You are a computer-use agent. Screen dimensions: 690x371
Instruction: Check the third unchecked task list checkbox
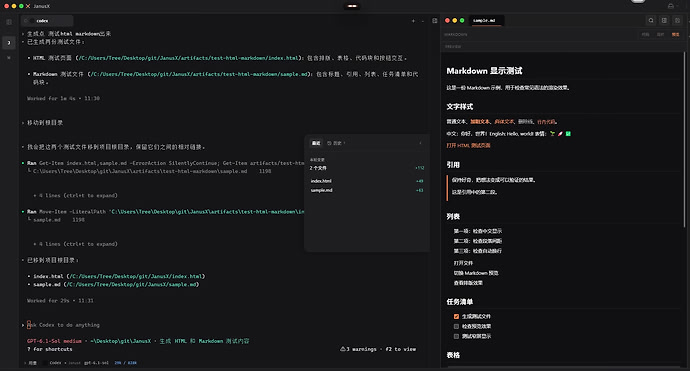pos(456,336)
